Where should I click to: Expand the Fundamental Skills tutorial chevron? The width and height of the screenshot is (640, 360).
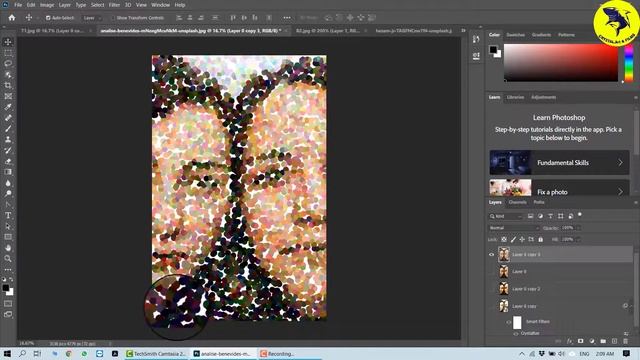pos(620,162)
